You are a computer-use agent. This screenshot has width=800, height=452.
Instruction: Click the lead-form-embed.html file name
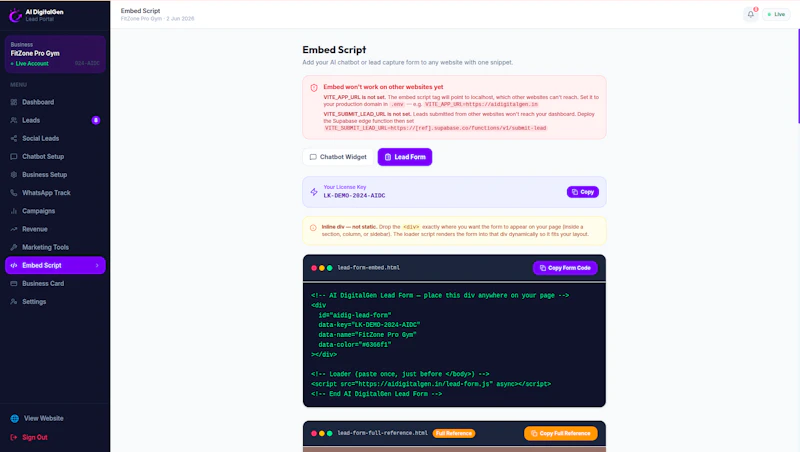point(368,267)
